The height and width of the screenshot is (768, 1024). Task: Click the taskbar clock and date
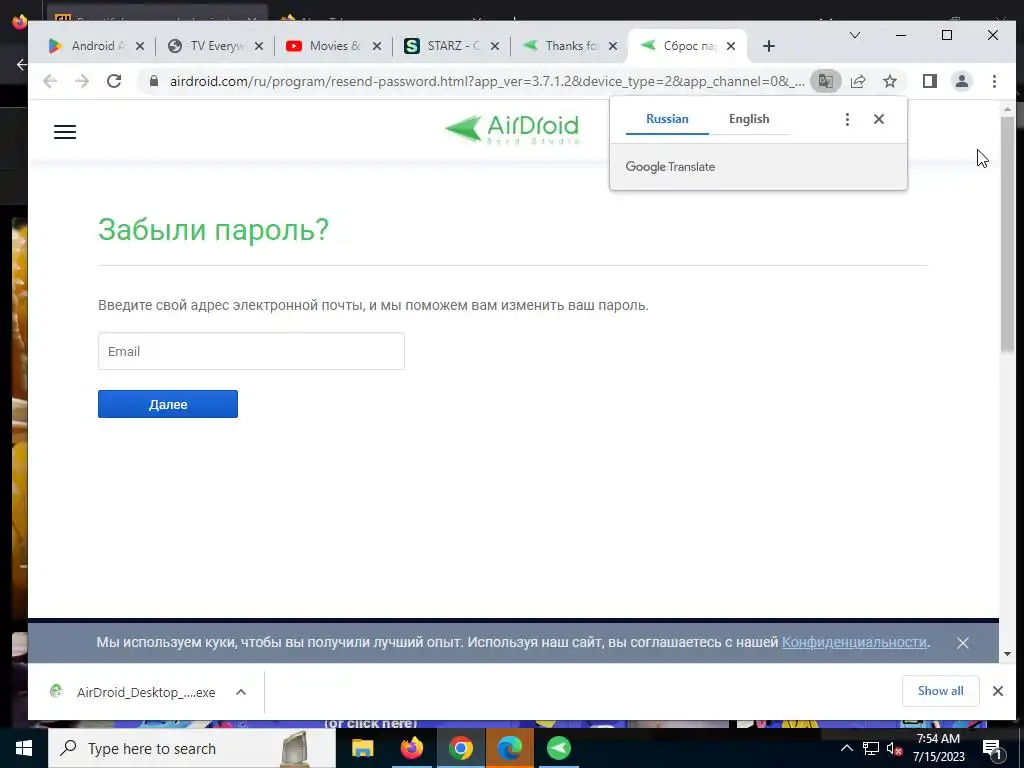tap(938, 748)
